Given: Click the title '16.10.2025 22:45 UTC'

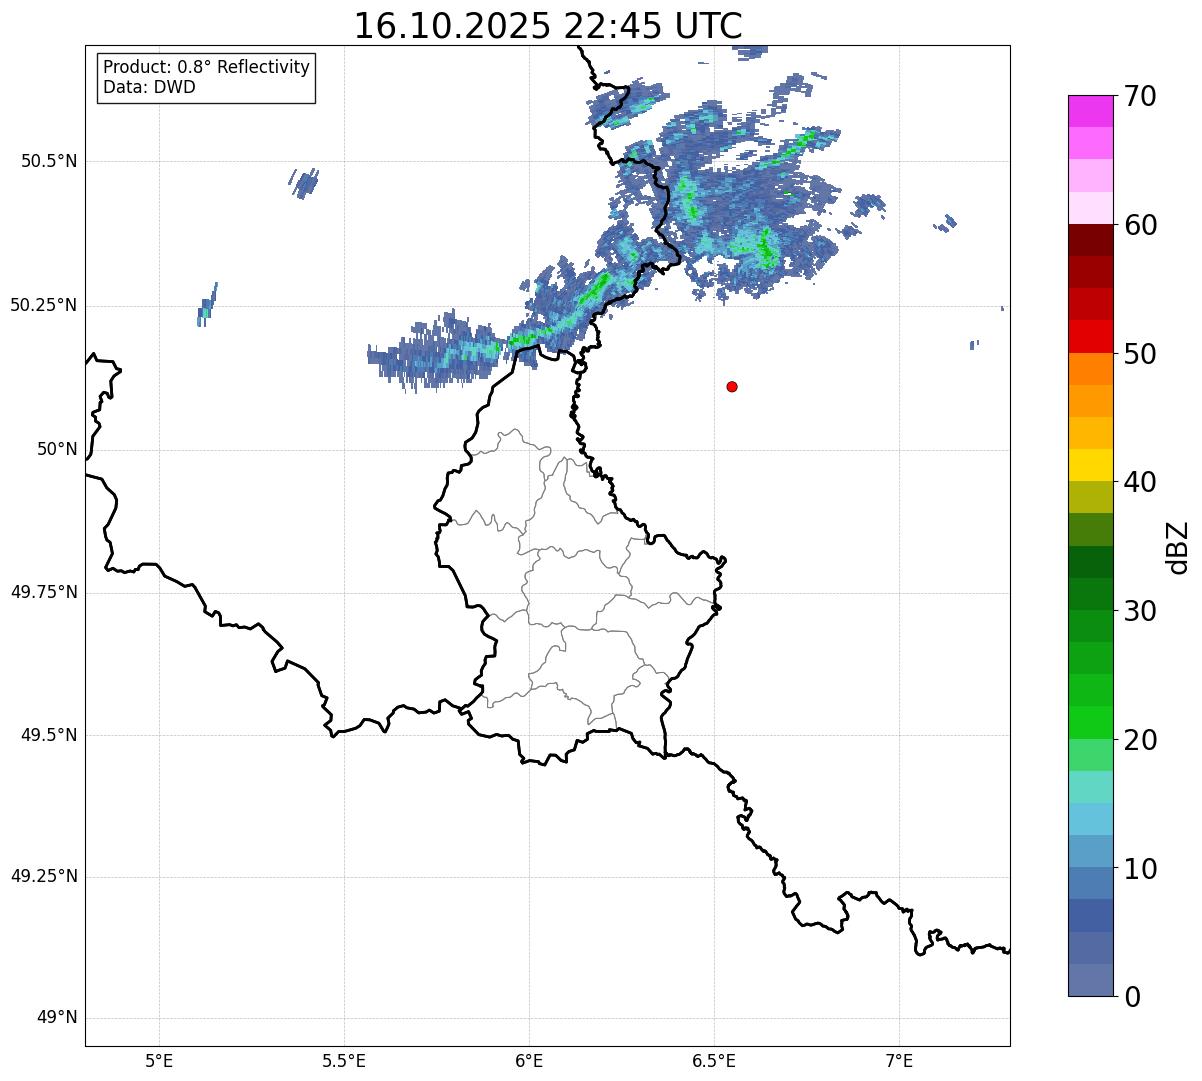Looking at the screenshot, I should [548, 26].
